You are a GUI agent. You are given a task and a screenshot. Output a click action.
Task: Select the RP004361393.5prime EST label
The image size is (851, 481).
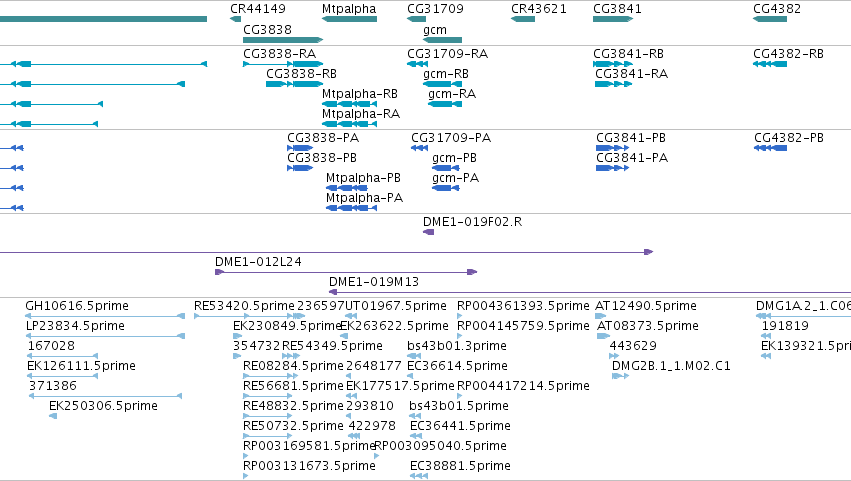tap(523, 306)
